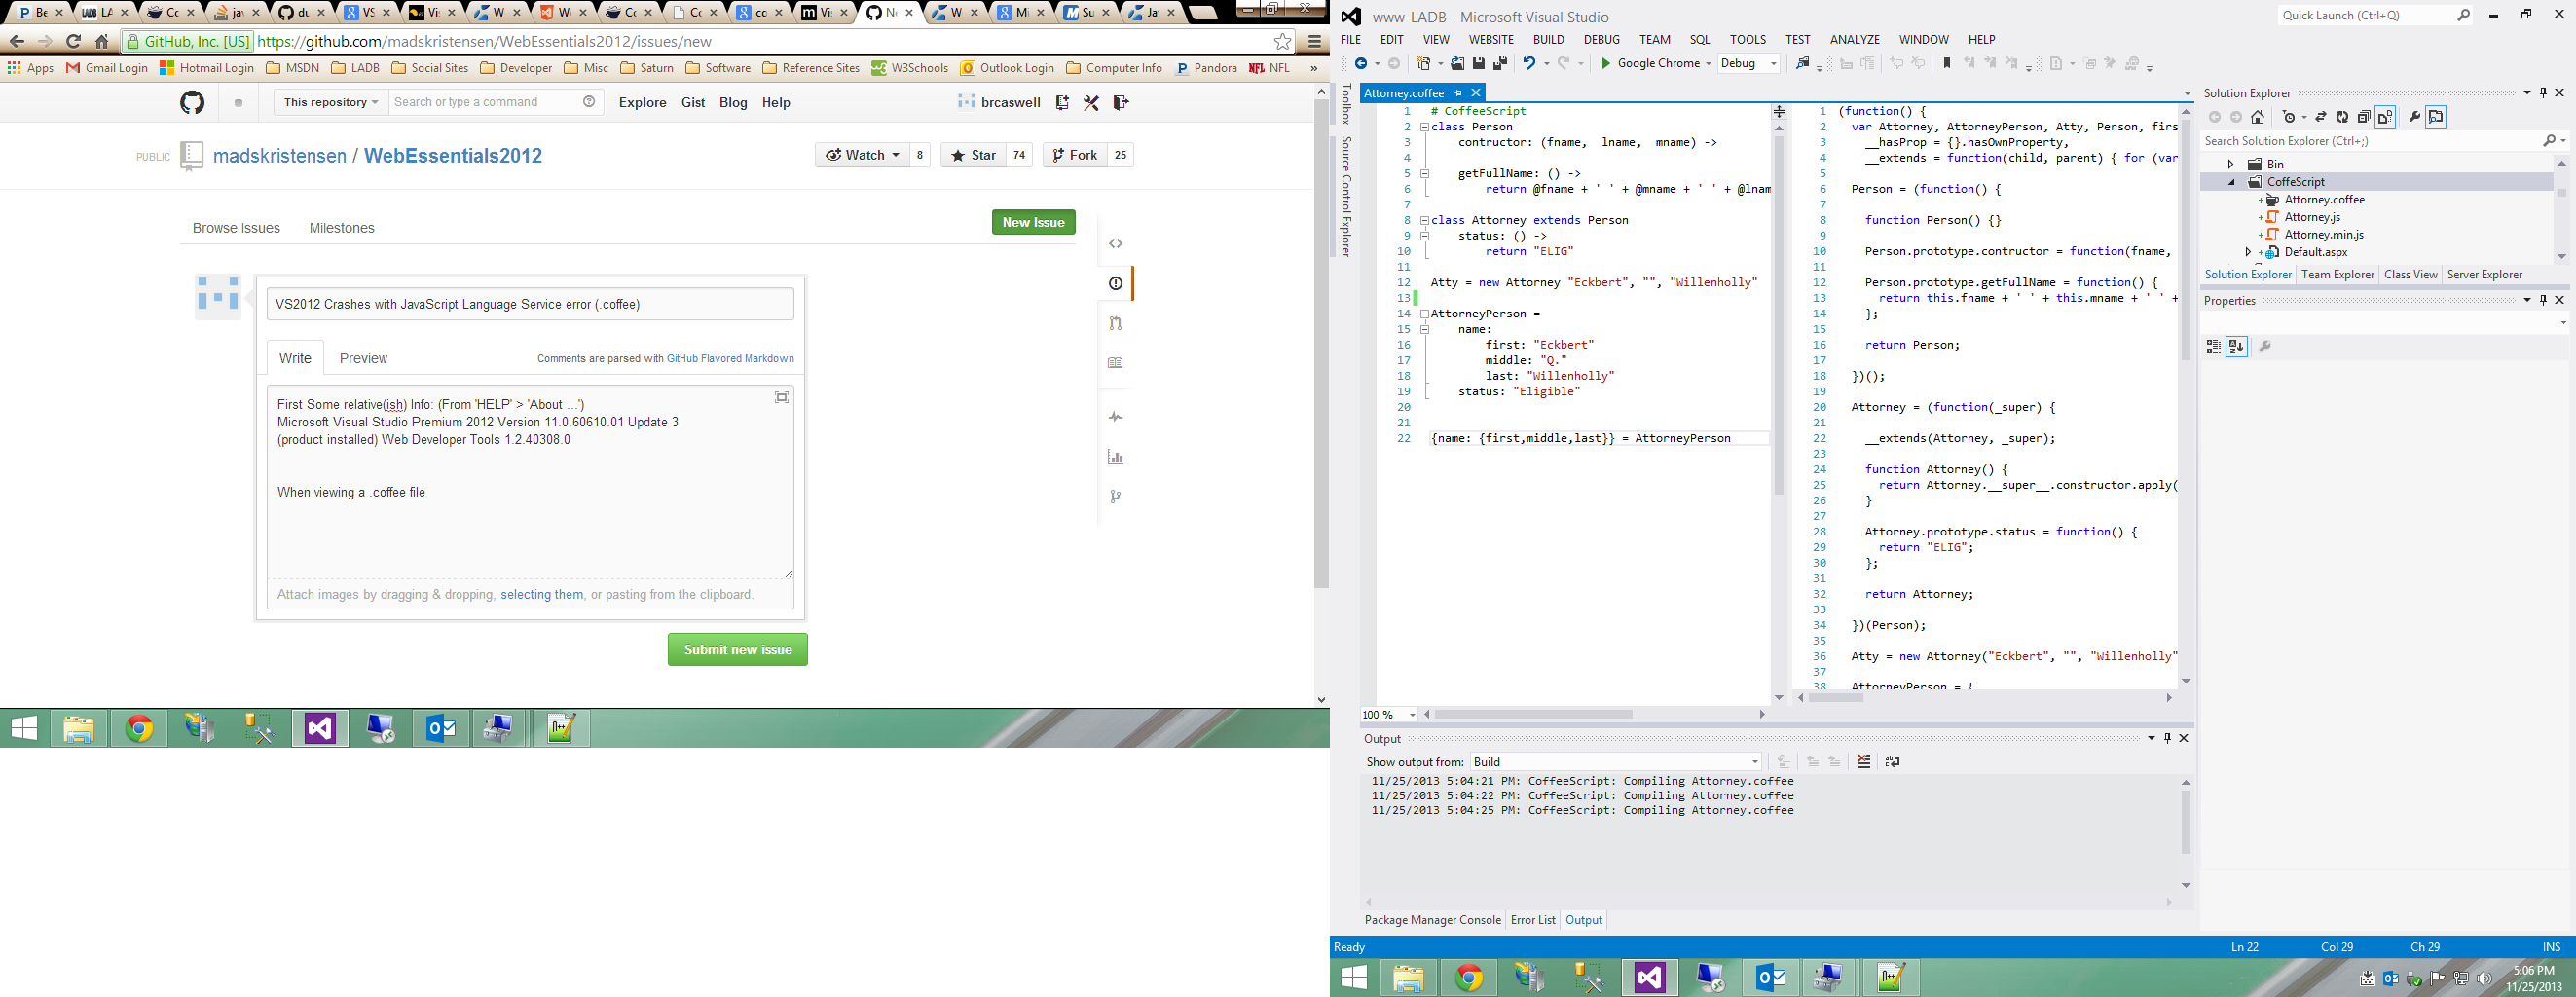Viewport: 2576px width, 997px height.
Task: Toggle bookmark icon in Visual Studio toolbar
Action: point(1946,64)
